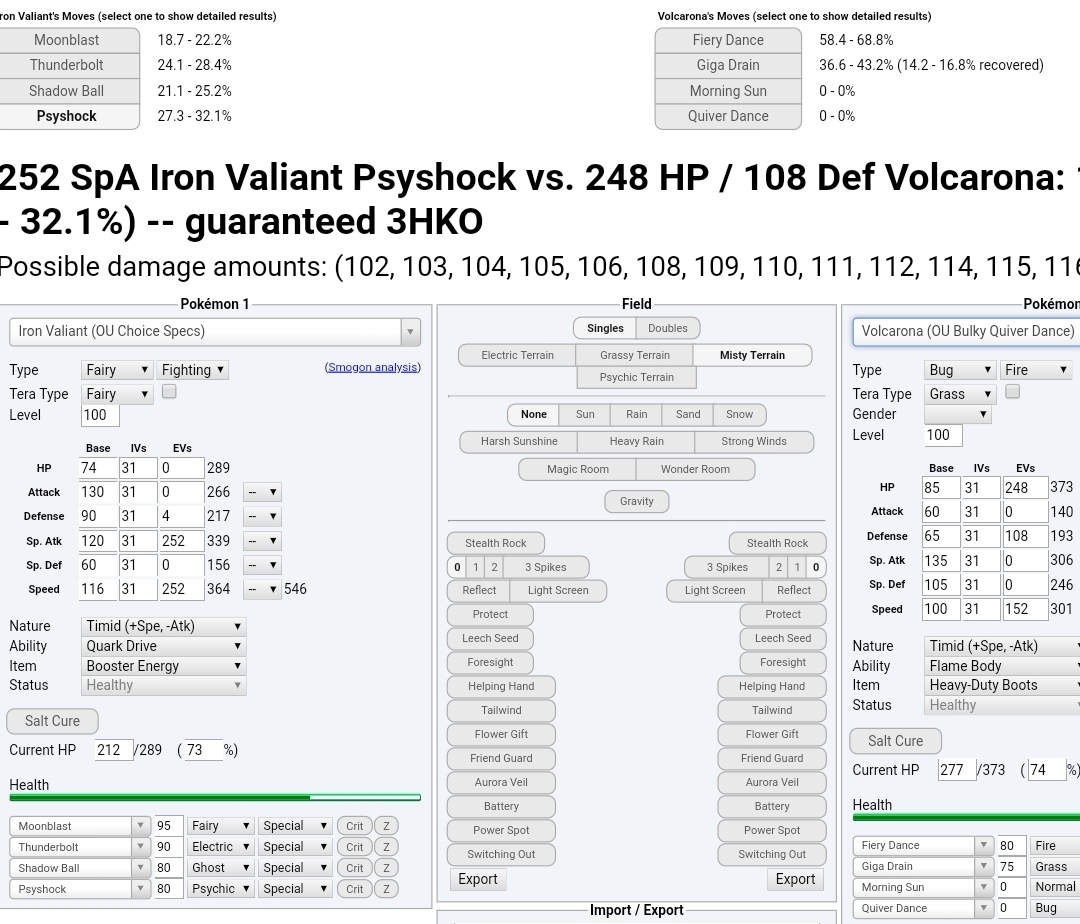The width and height of the screenshot is (1080, 924).
Task: Open Iron Valiant's Item dropdown Booster Energy
Action: (x=163, y=666)
